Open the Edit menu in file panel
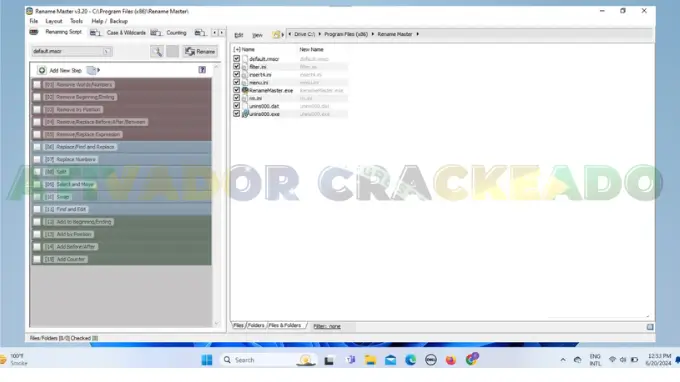Image resolution: width=680 pixels, height=382 pixels. pyautogui.click(x=239, y=35)
